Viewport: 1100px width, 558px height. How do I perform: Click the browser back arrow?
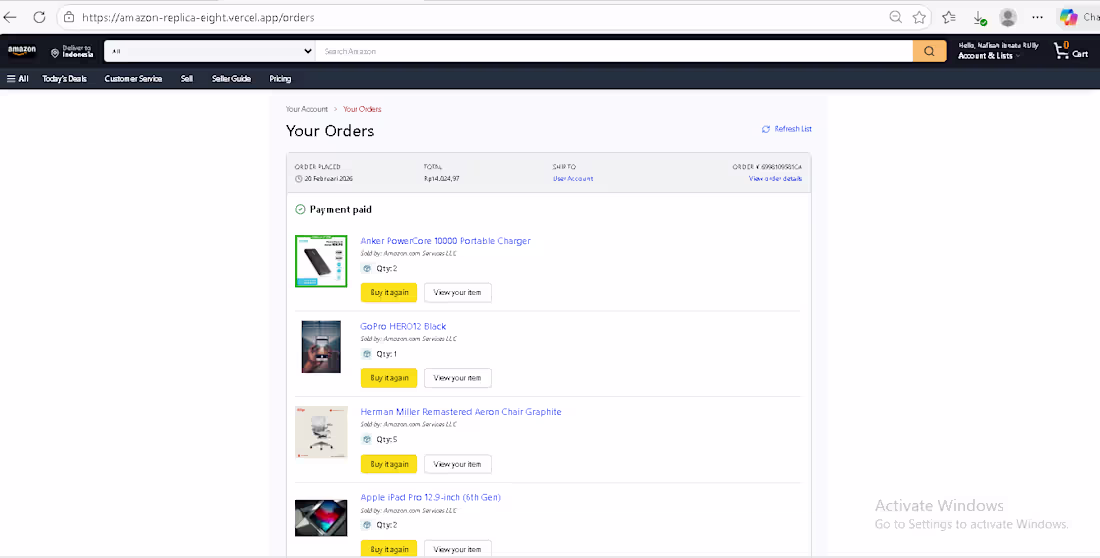pos(10,17)
